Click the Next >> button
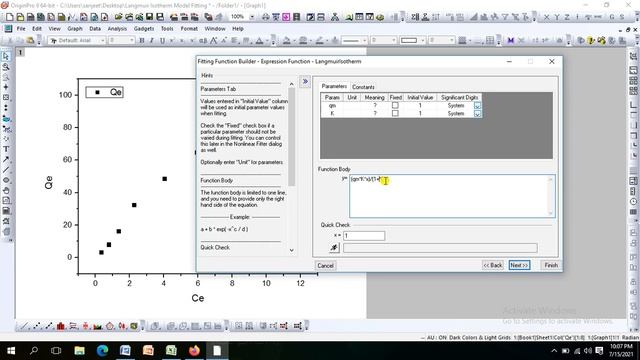The image size is (640, 360). 519,265
